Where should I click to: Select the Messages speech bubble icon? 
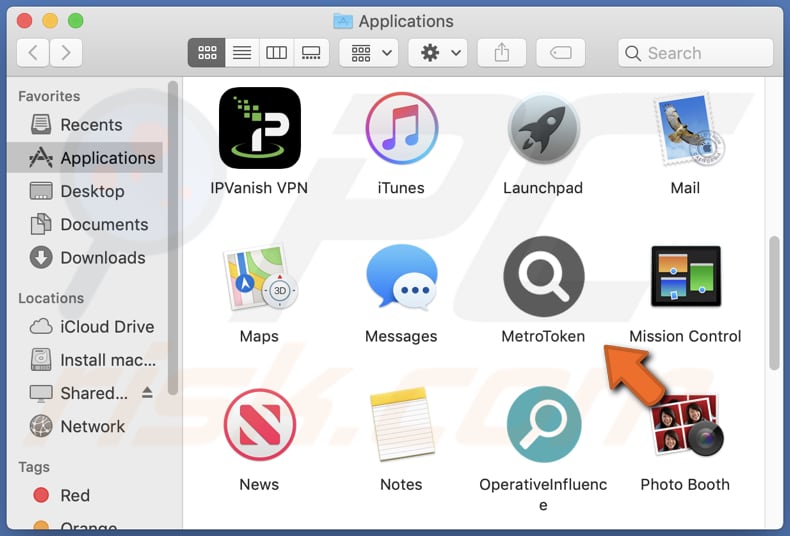(x=402, y=277)
